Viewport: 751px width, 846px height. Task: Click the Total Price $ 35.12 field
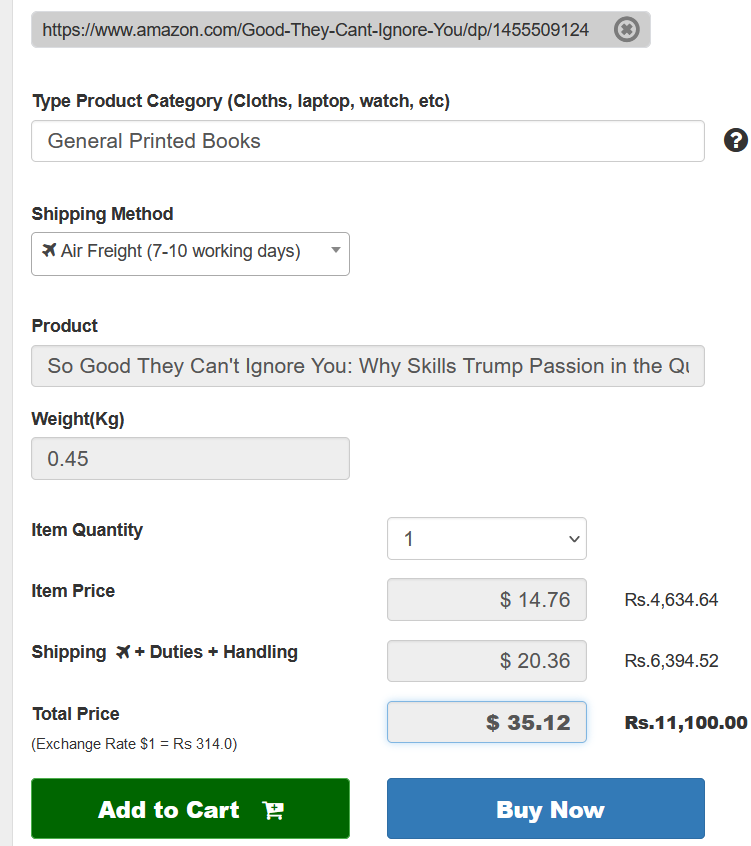(486, 722)
